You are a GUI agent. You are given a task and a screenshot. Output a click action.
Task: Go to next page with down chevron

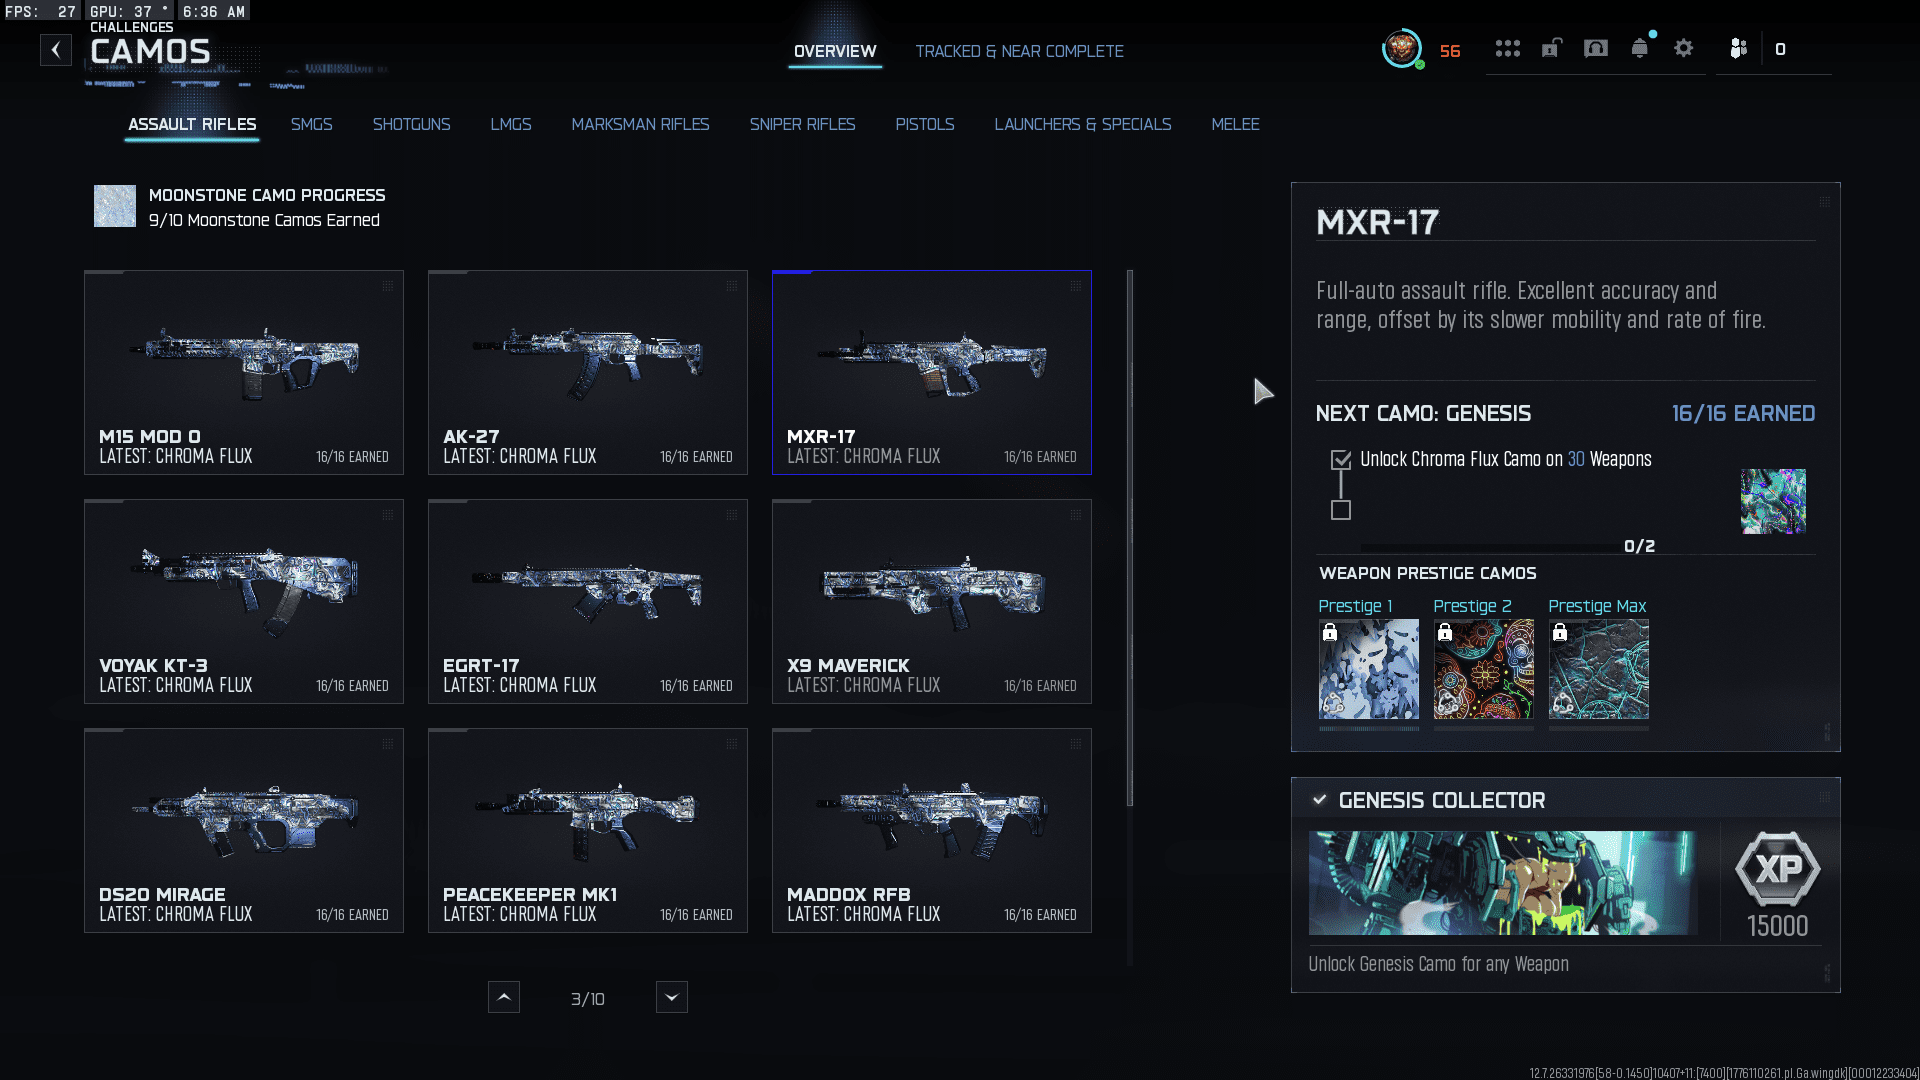672,997
